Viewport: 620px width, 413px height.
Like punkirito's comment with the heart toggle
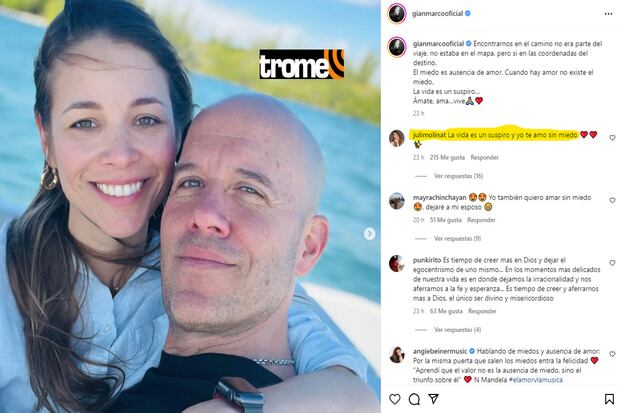point(612,263)
